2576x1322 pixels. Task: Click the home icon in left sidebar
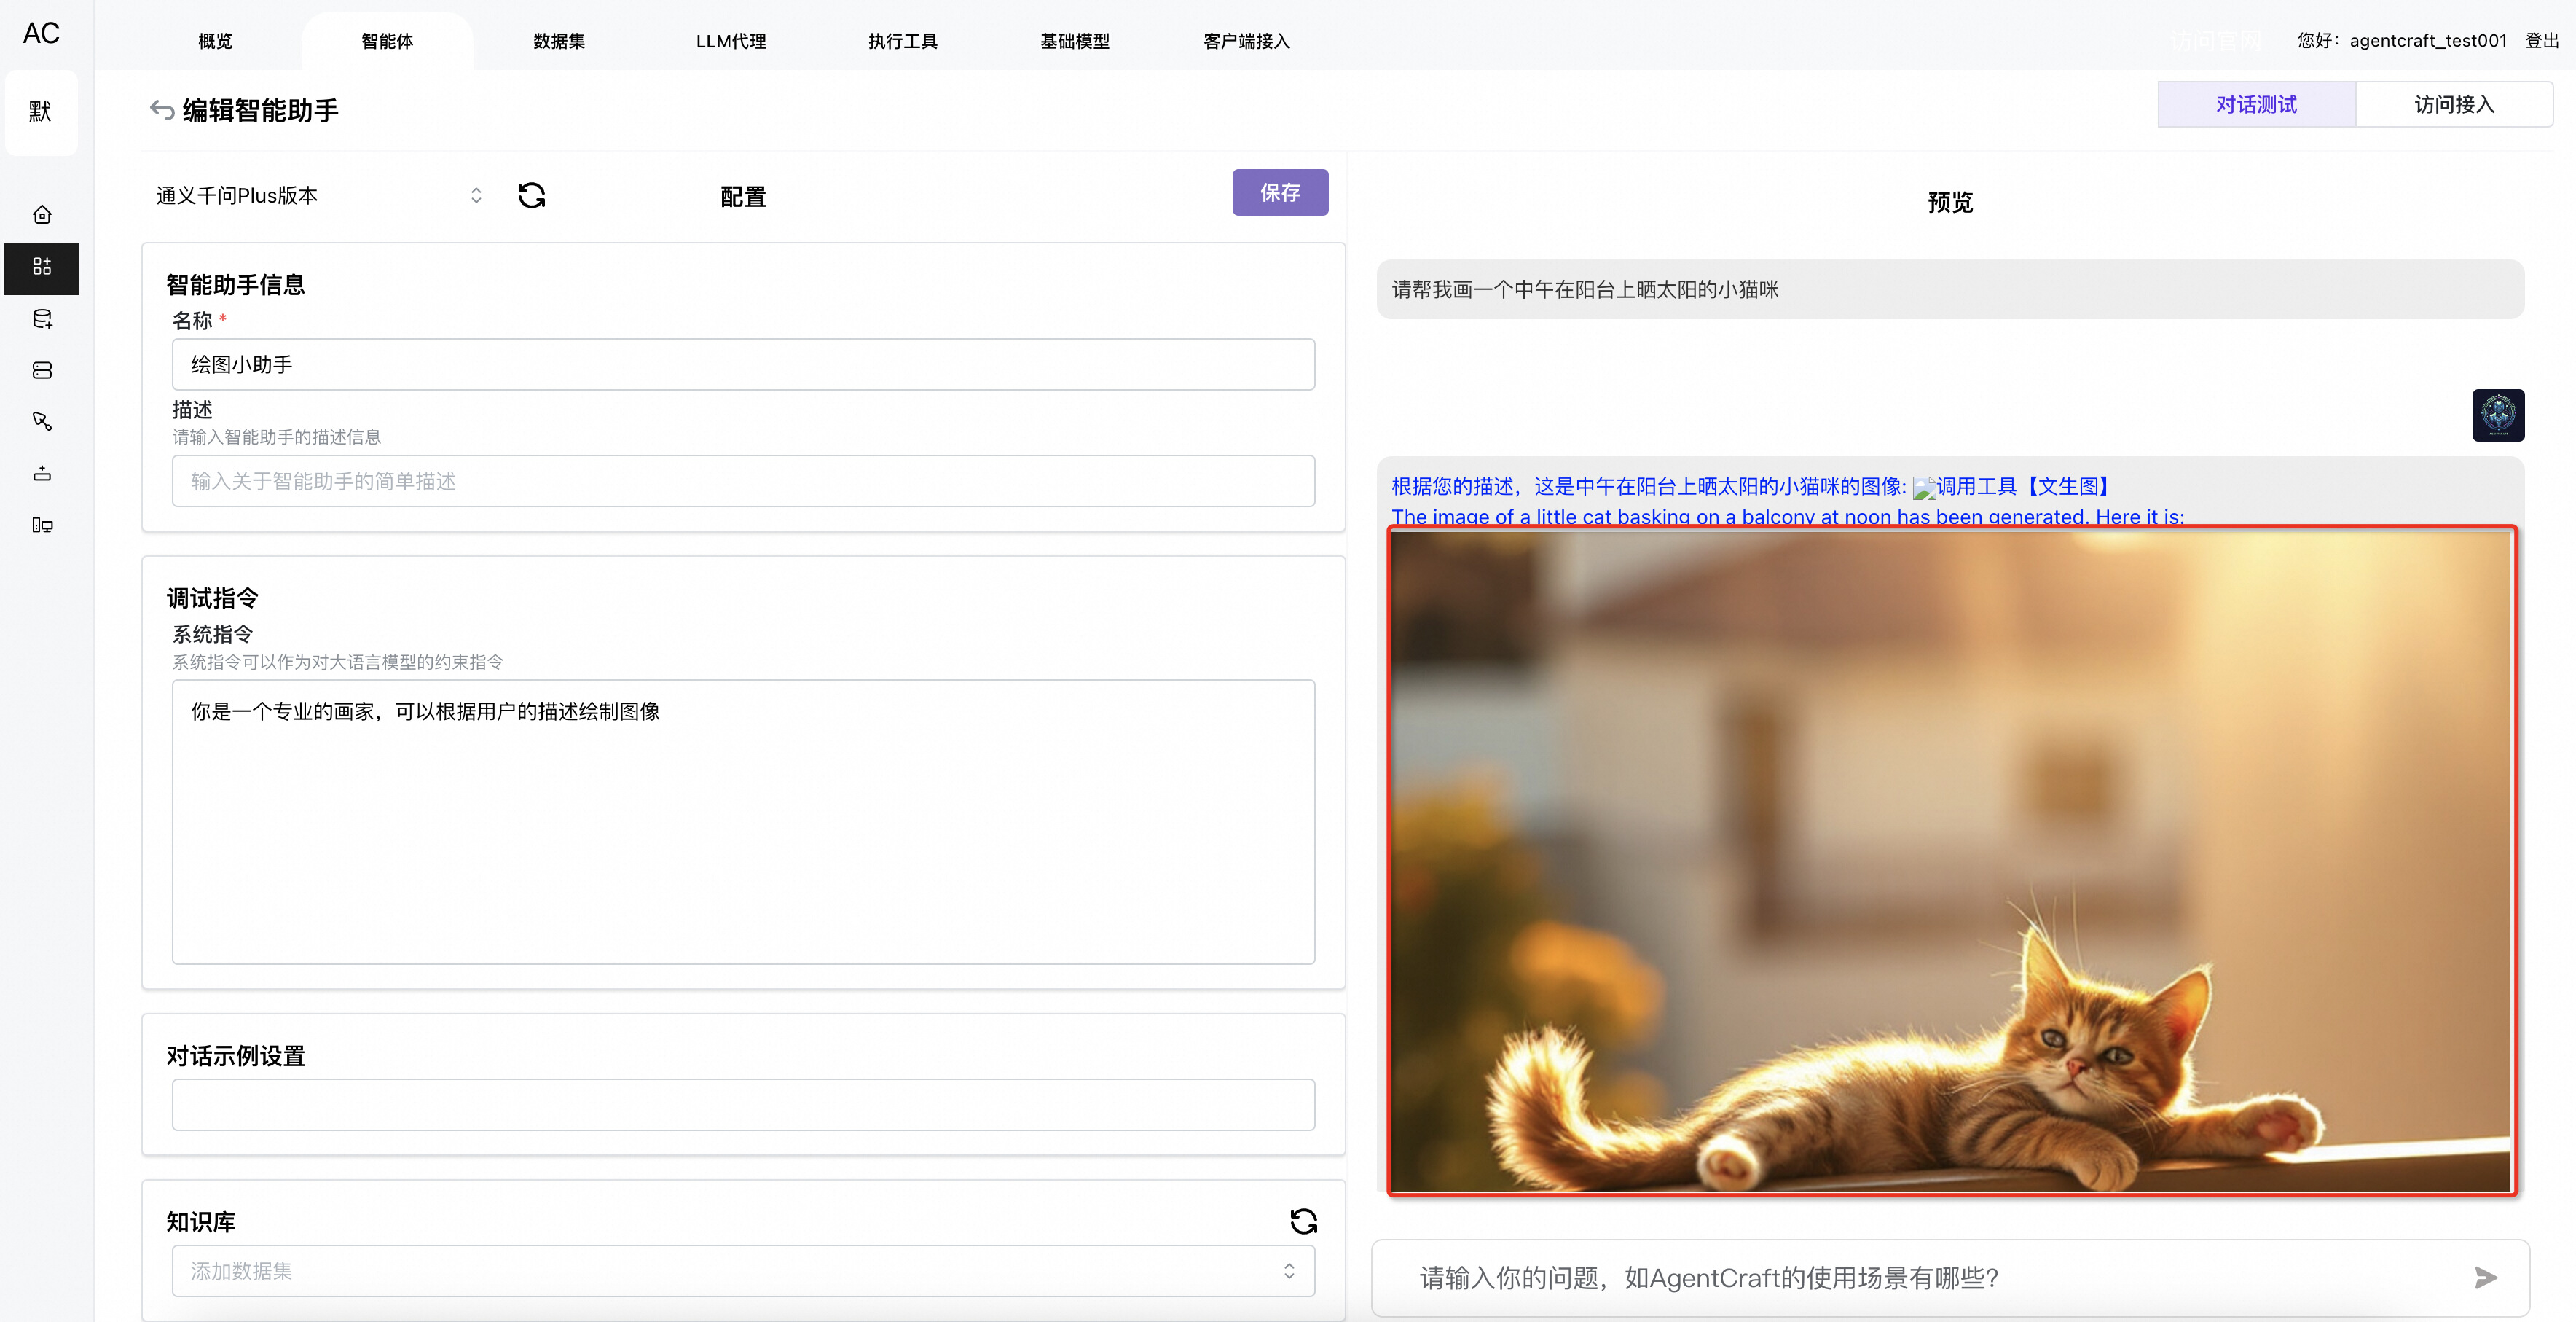(x=42, y=215)
